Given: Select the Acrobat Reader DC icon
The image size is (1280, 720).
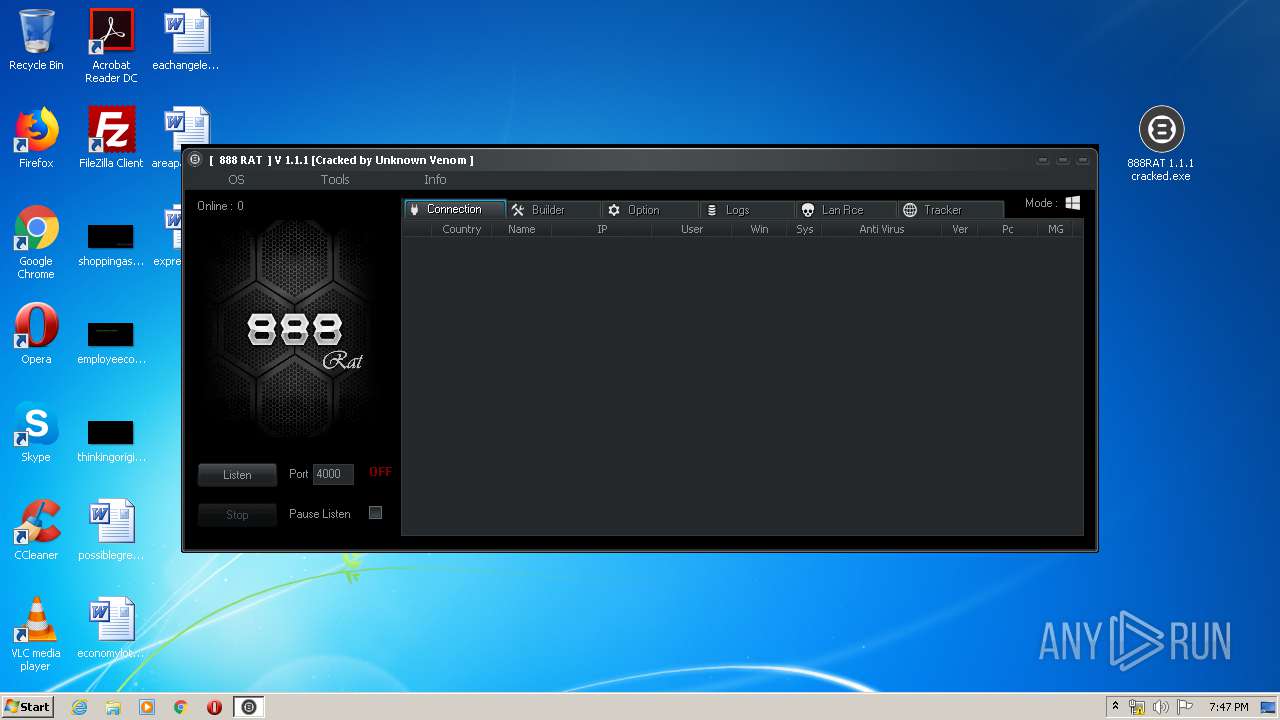Looking at the screenshot, I should (x=111, y=46).
